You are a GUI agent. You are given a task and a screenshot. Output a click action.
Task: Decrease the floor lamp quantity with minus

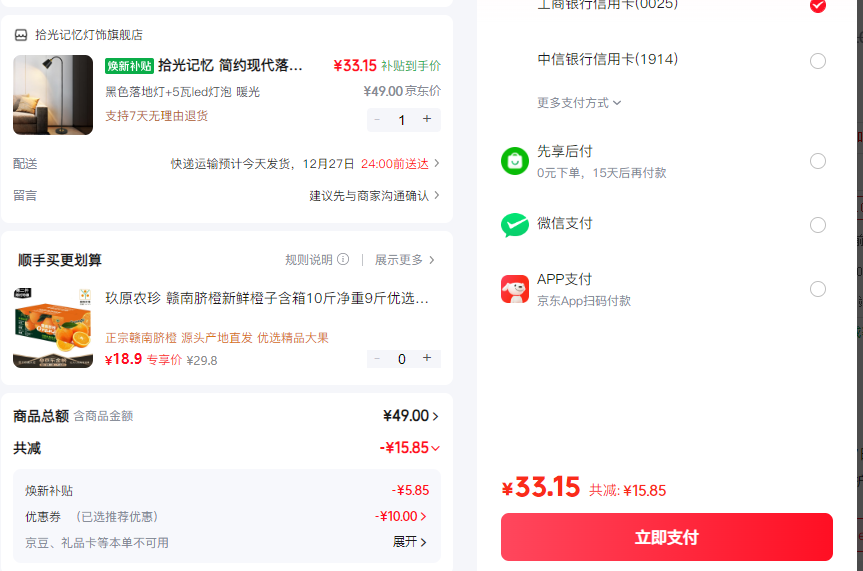click(377, 119)
